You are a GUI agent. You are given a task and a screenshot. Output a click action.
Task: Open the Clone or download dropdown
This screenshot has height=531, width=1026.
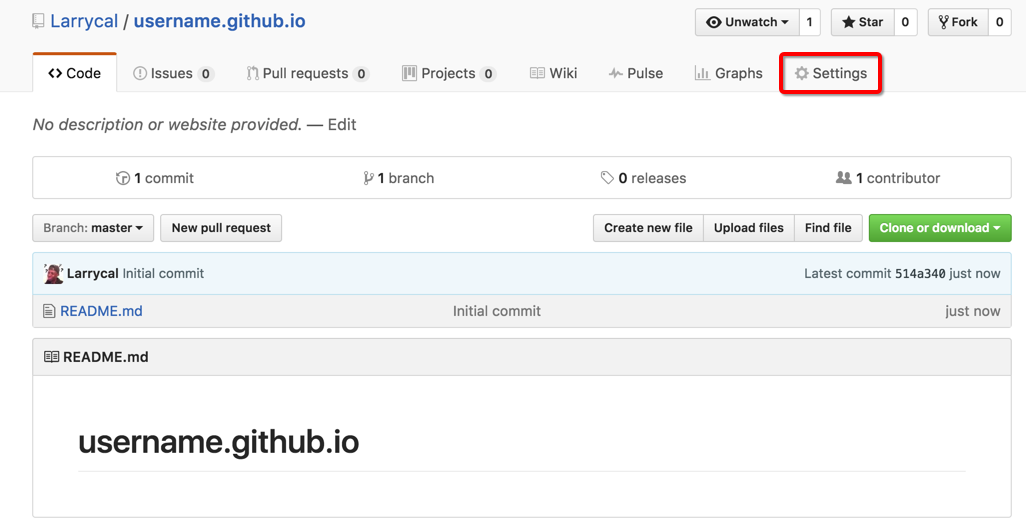pyautogui.click(x=939, y=228)
